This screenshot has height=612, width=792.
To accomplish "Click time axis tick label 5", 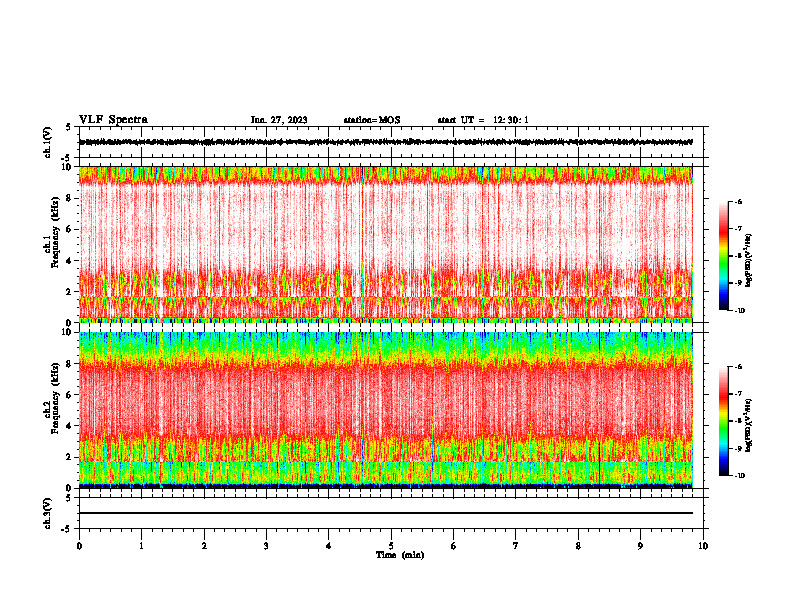I will point(391,546).
